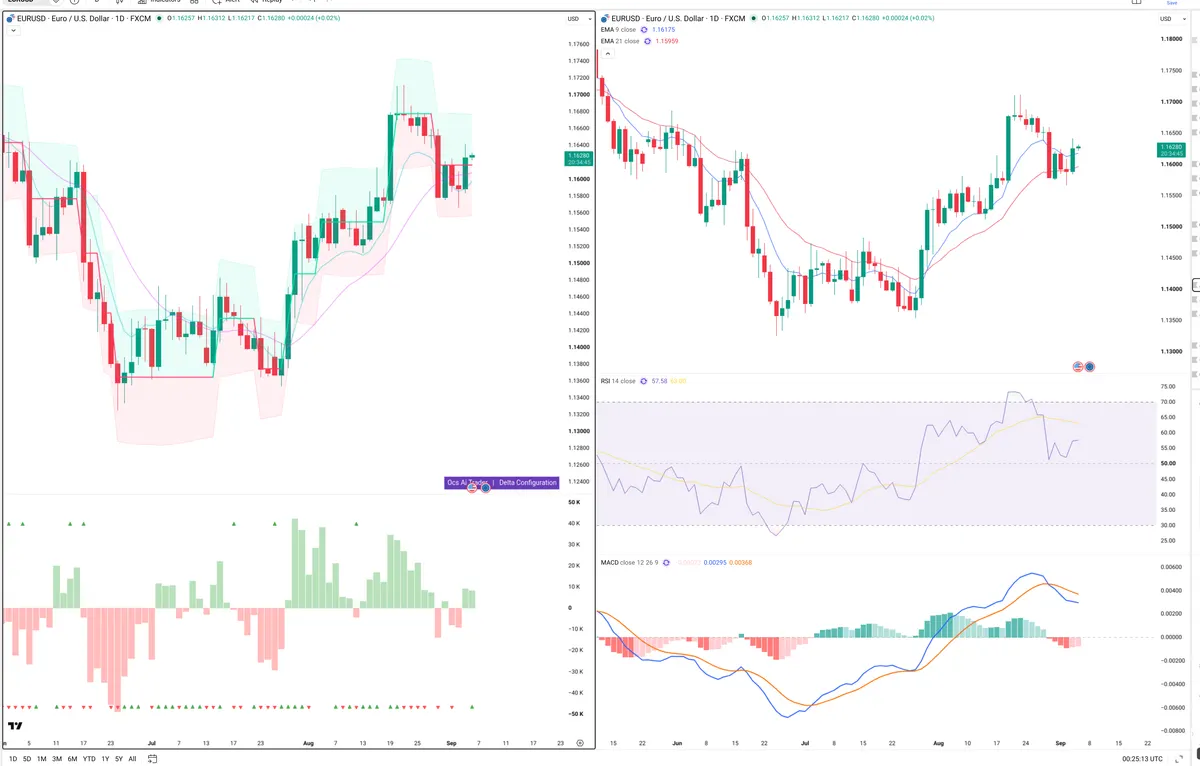Select the 5D time range
1200x766 pixels.
(x=27, y=759)
